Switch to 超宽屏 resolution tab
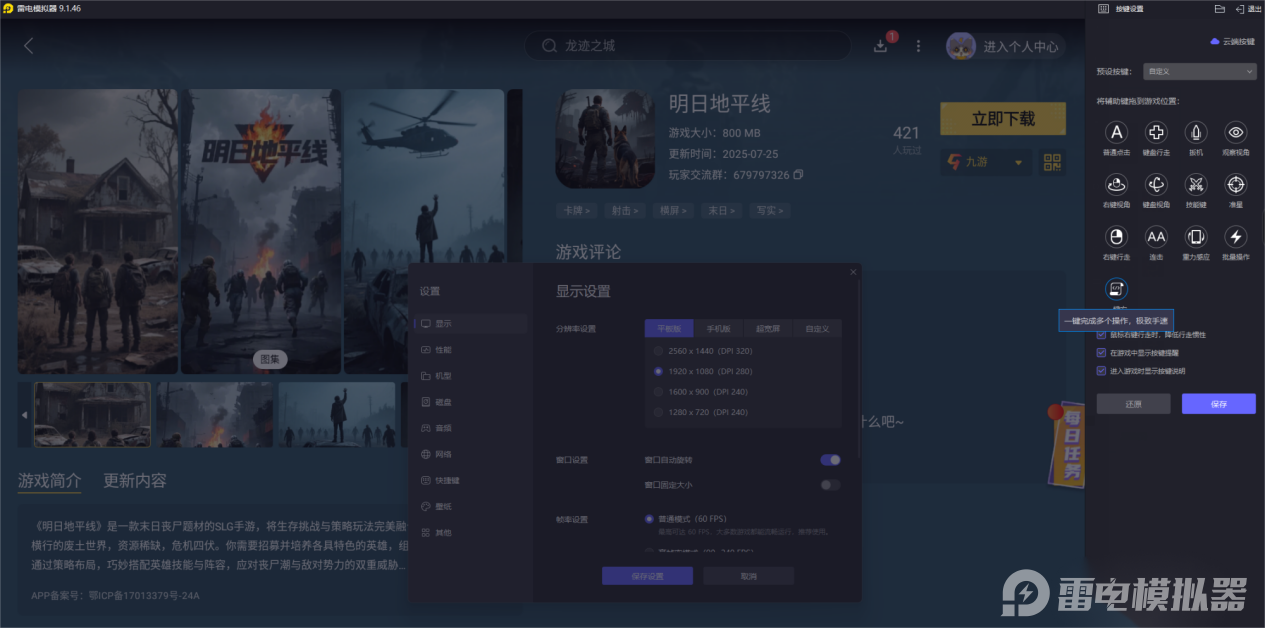Image resolution: width=1265 pixels, height=628 pixels. pos(767,328)
